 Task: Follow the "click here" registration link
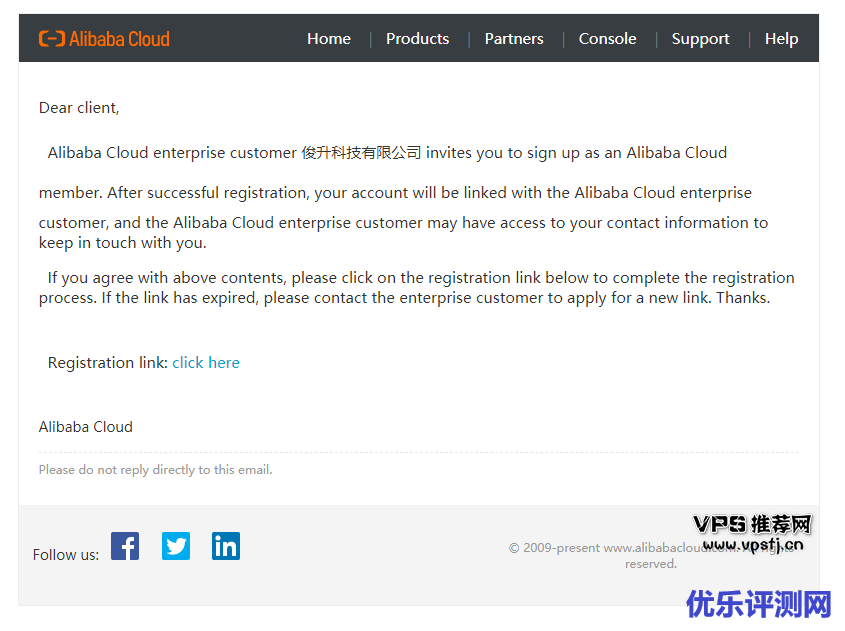pyautogui.click(x=206, y=363)
